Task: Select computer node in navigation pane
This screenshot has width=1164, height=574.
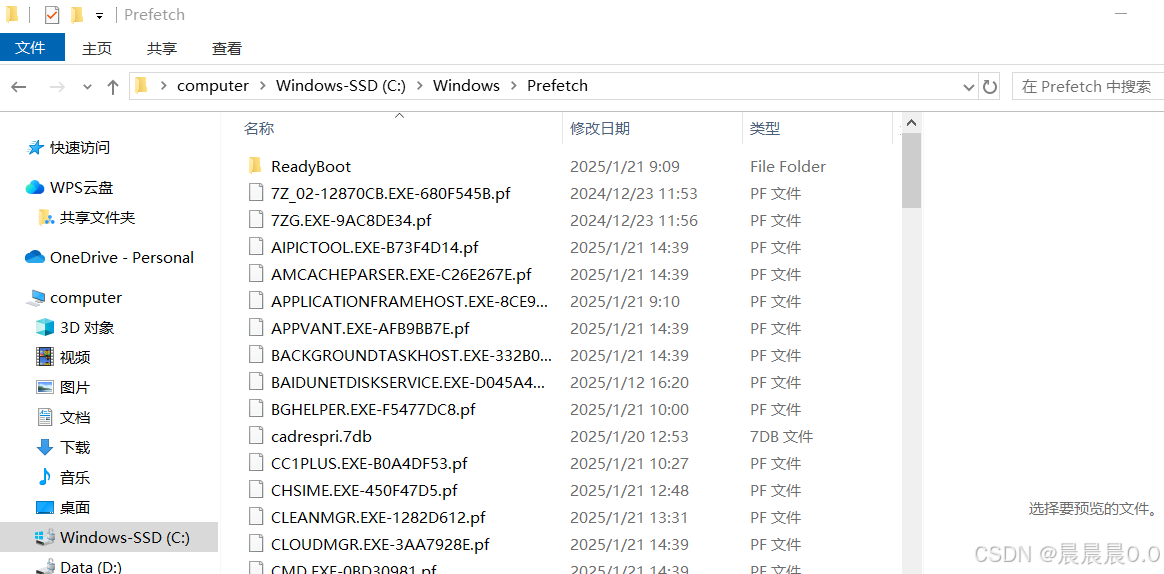Action: [85, 298]
